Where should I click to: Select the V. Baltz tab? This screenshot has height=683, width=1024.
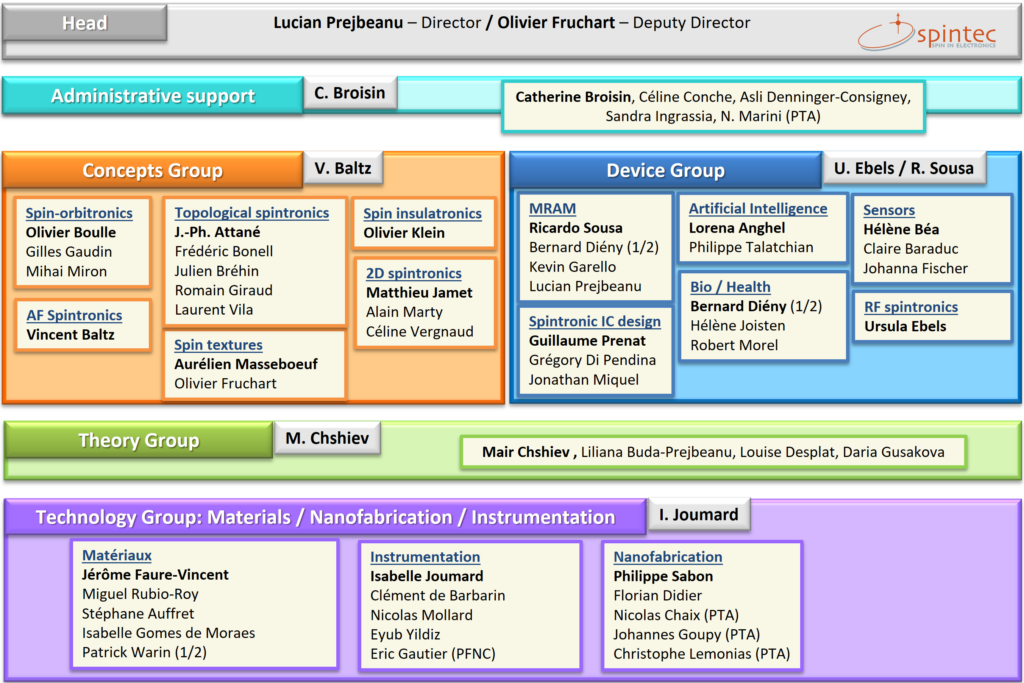[343, 168]
